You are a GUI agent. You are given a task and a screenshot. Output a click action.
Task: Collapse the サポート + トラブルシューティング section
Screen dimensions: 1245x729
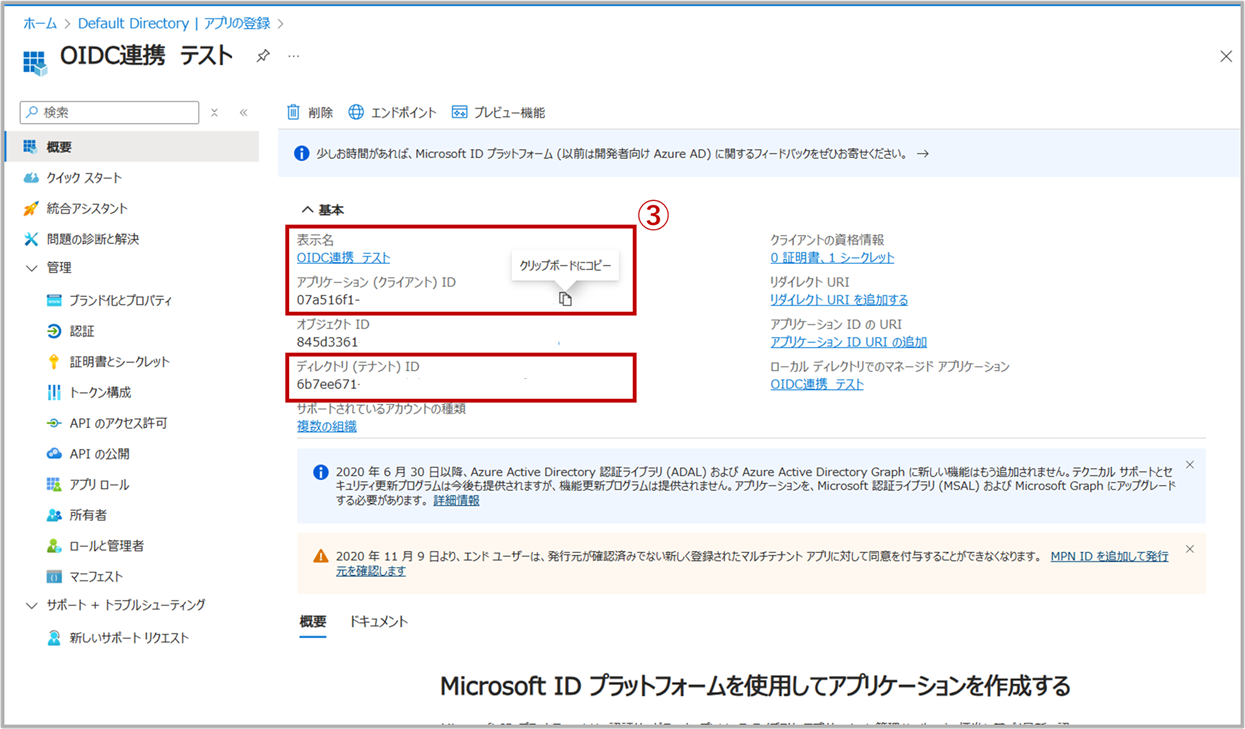pos(31,605)
